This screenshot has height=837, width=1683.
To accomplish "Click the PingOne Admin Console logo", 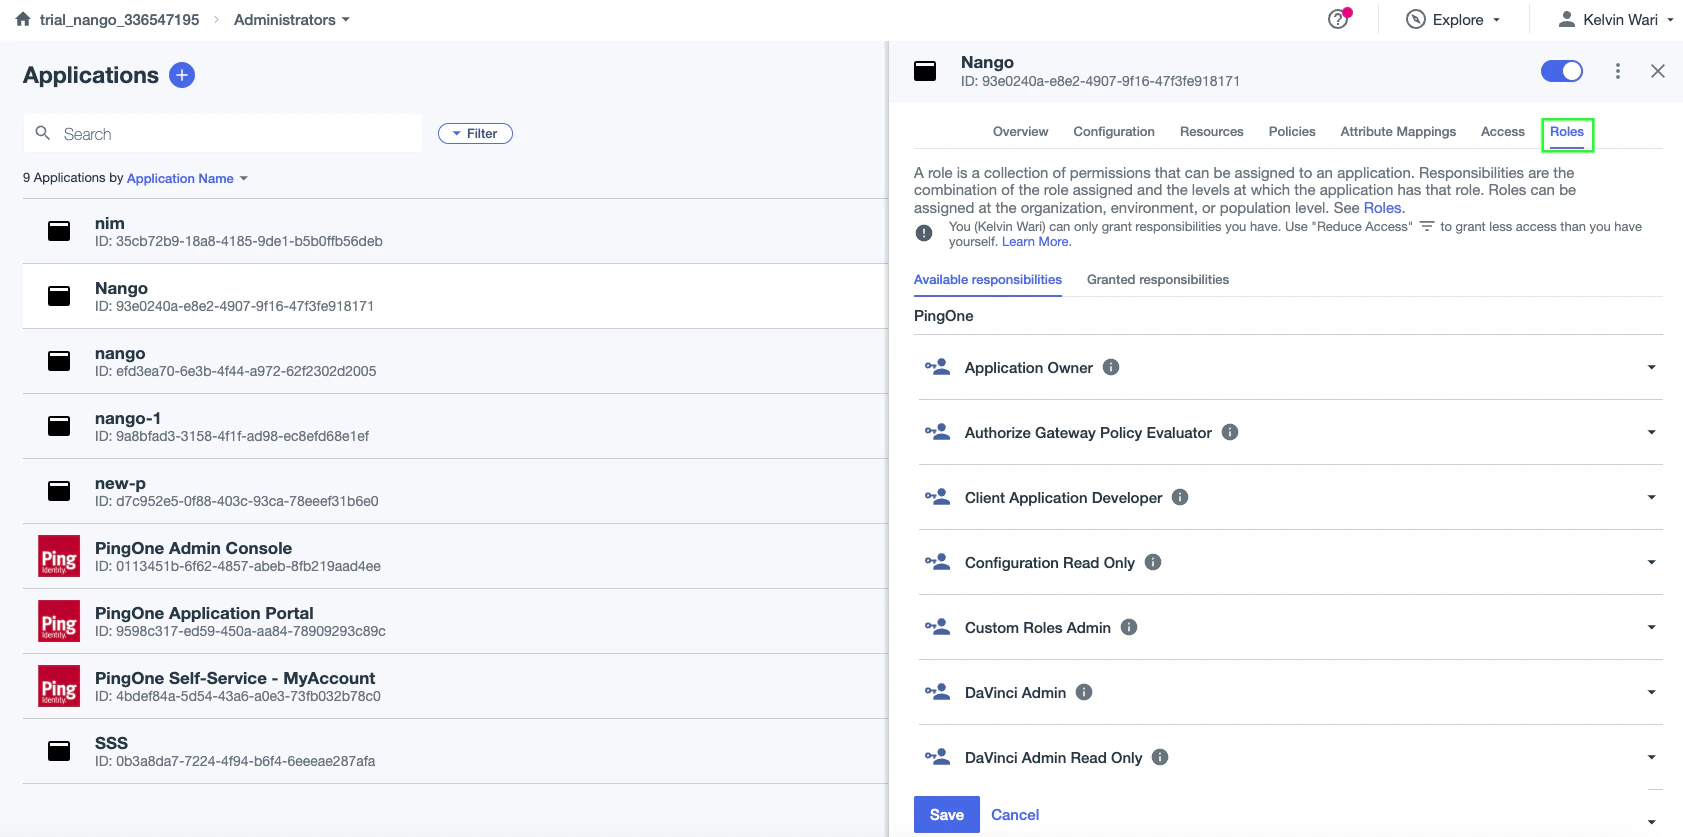I will point(59,556).
